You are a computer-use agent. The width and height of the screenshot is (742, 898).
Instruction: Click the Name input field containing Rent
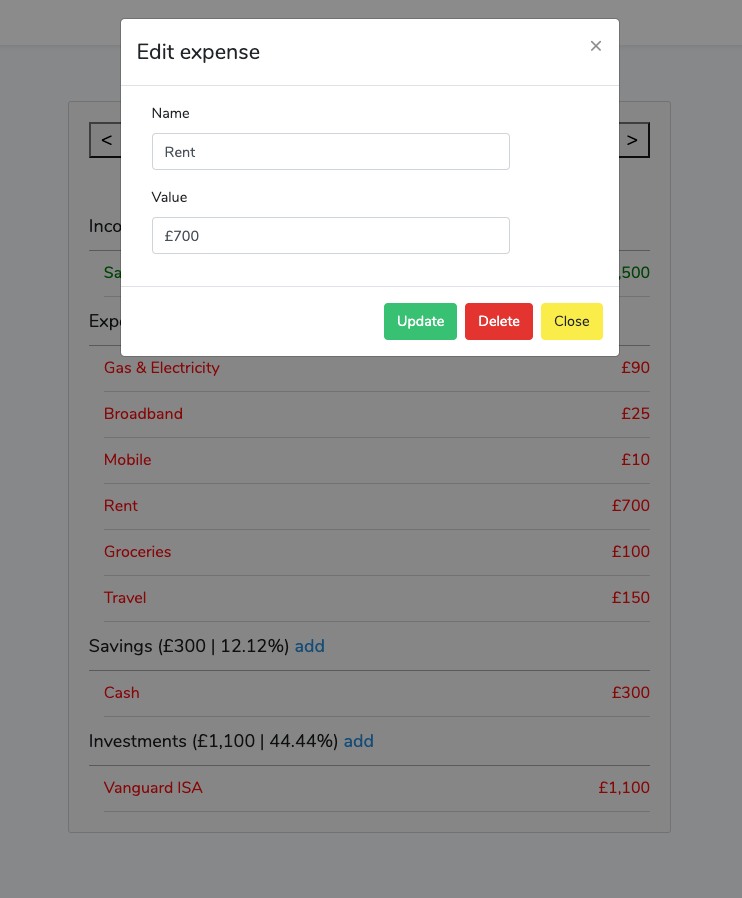(x=330, y=152)
